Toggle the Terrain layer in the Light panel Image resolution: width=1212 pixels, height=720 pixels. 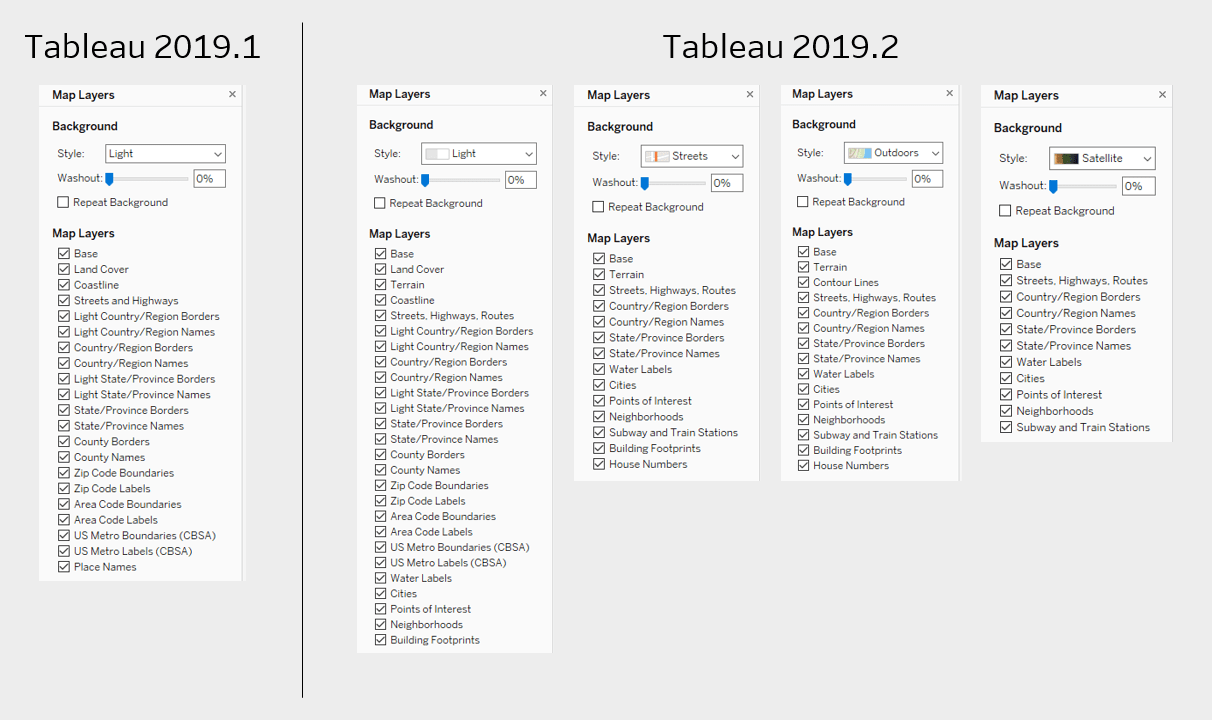click(380, 284)
